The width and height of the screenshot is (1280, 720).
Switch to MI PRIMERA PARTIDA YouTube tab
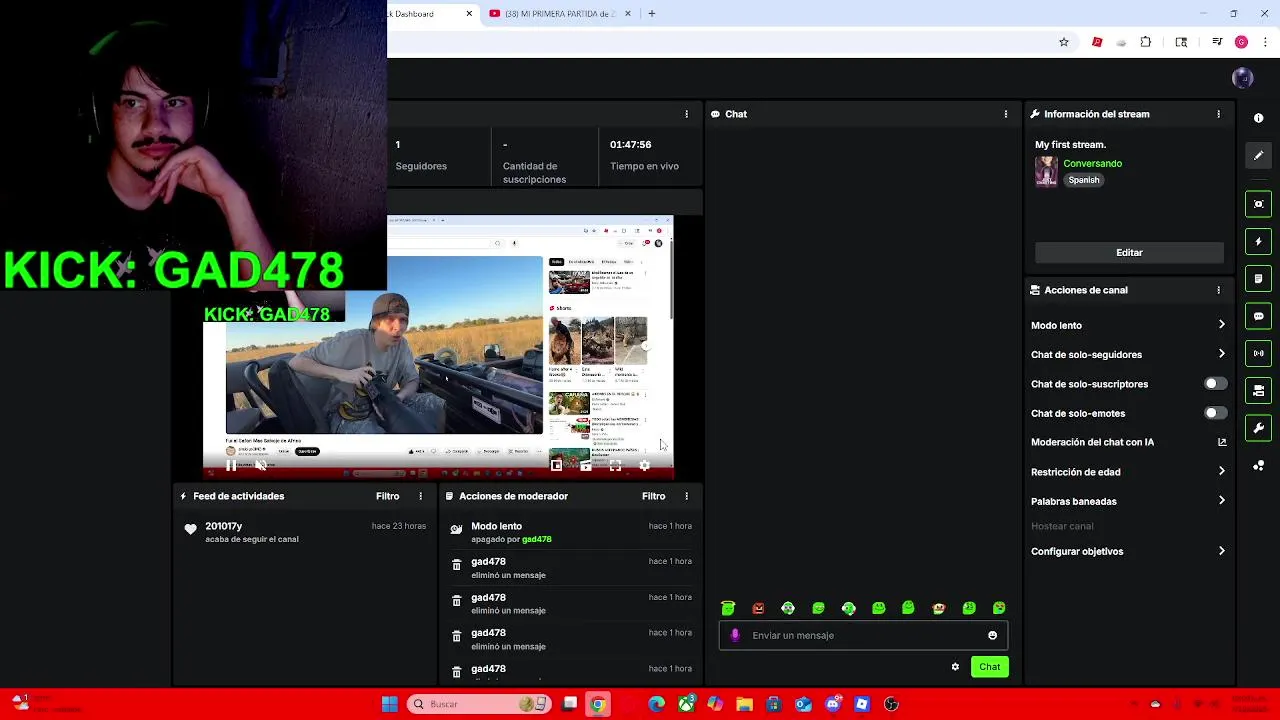[560, 14]
